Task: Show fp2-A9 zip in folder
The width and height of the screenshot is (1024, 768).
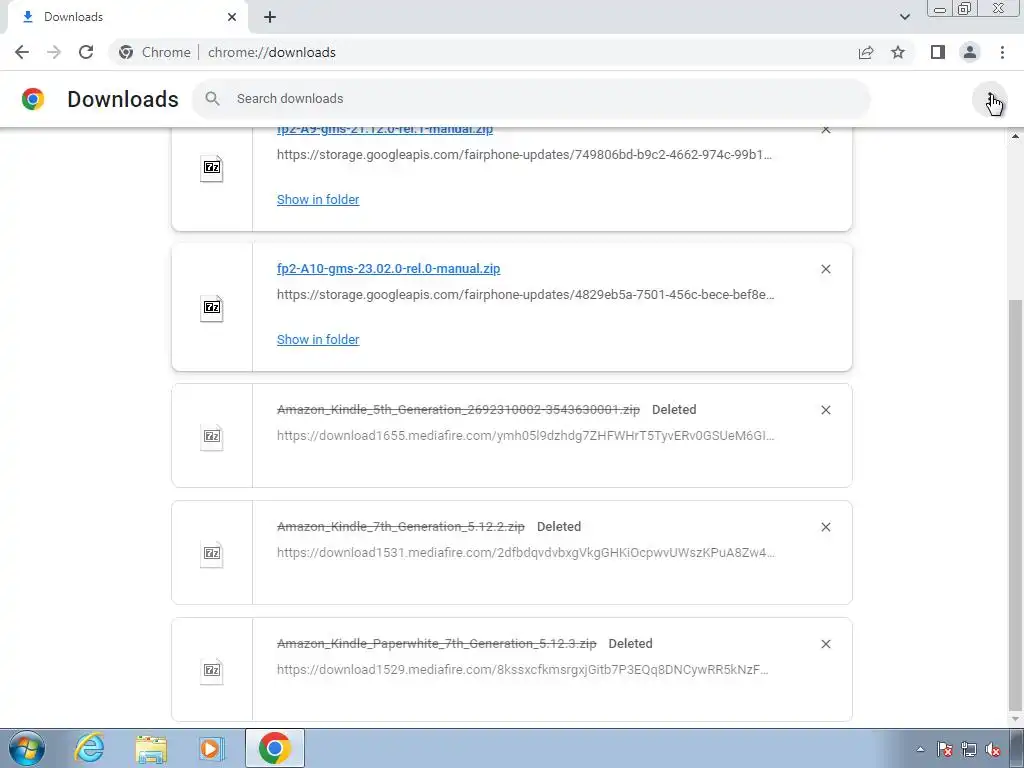Action: (x=318, y=200)
